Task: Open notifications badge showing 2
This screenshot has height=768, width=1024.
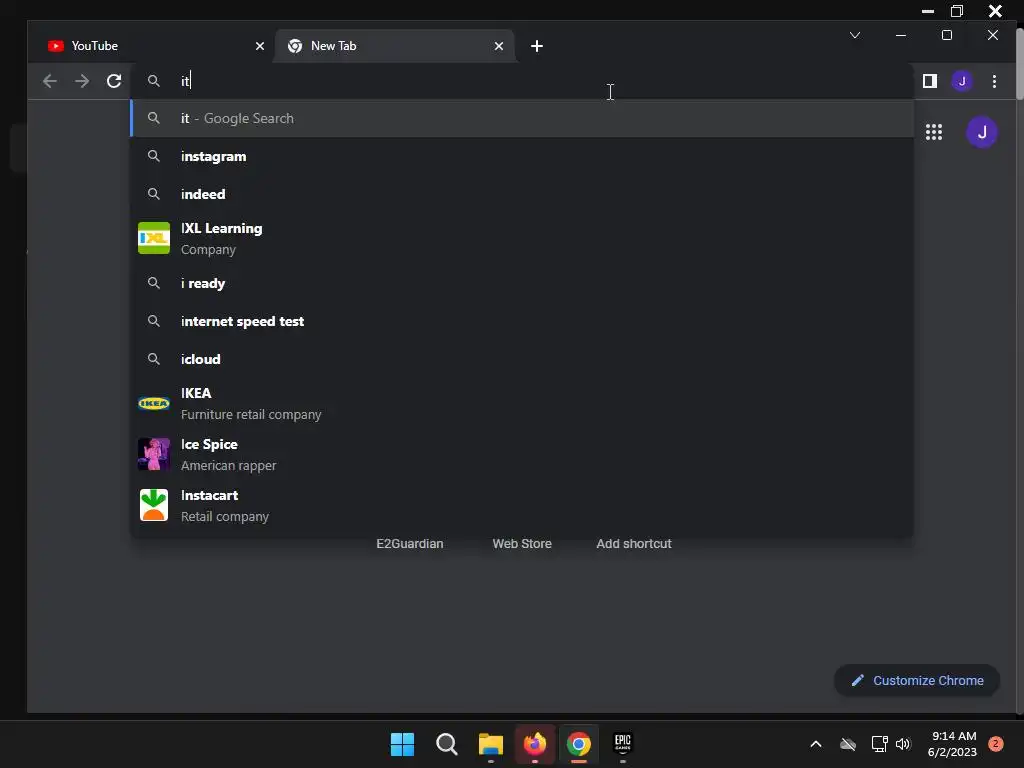Action: tap(995, 744)
